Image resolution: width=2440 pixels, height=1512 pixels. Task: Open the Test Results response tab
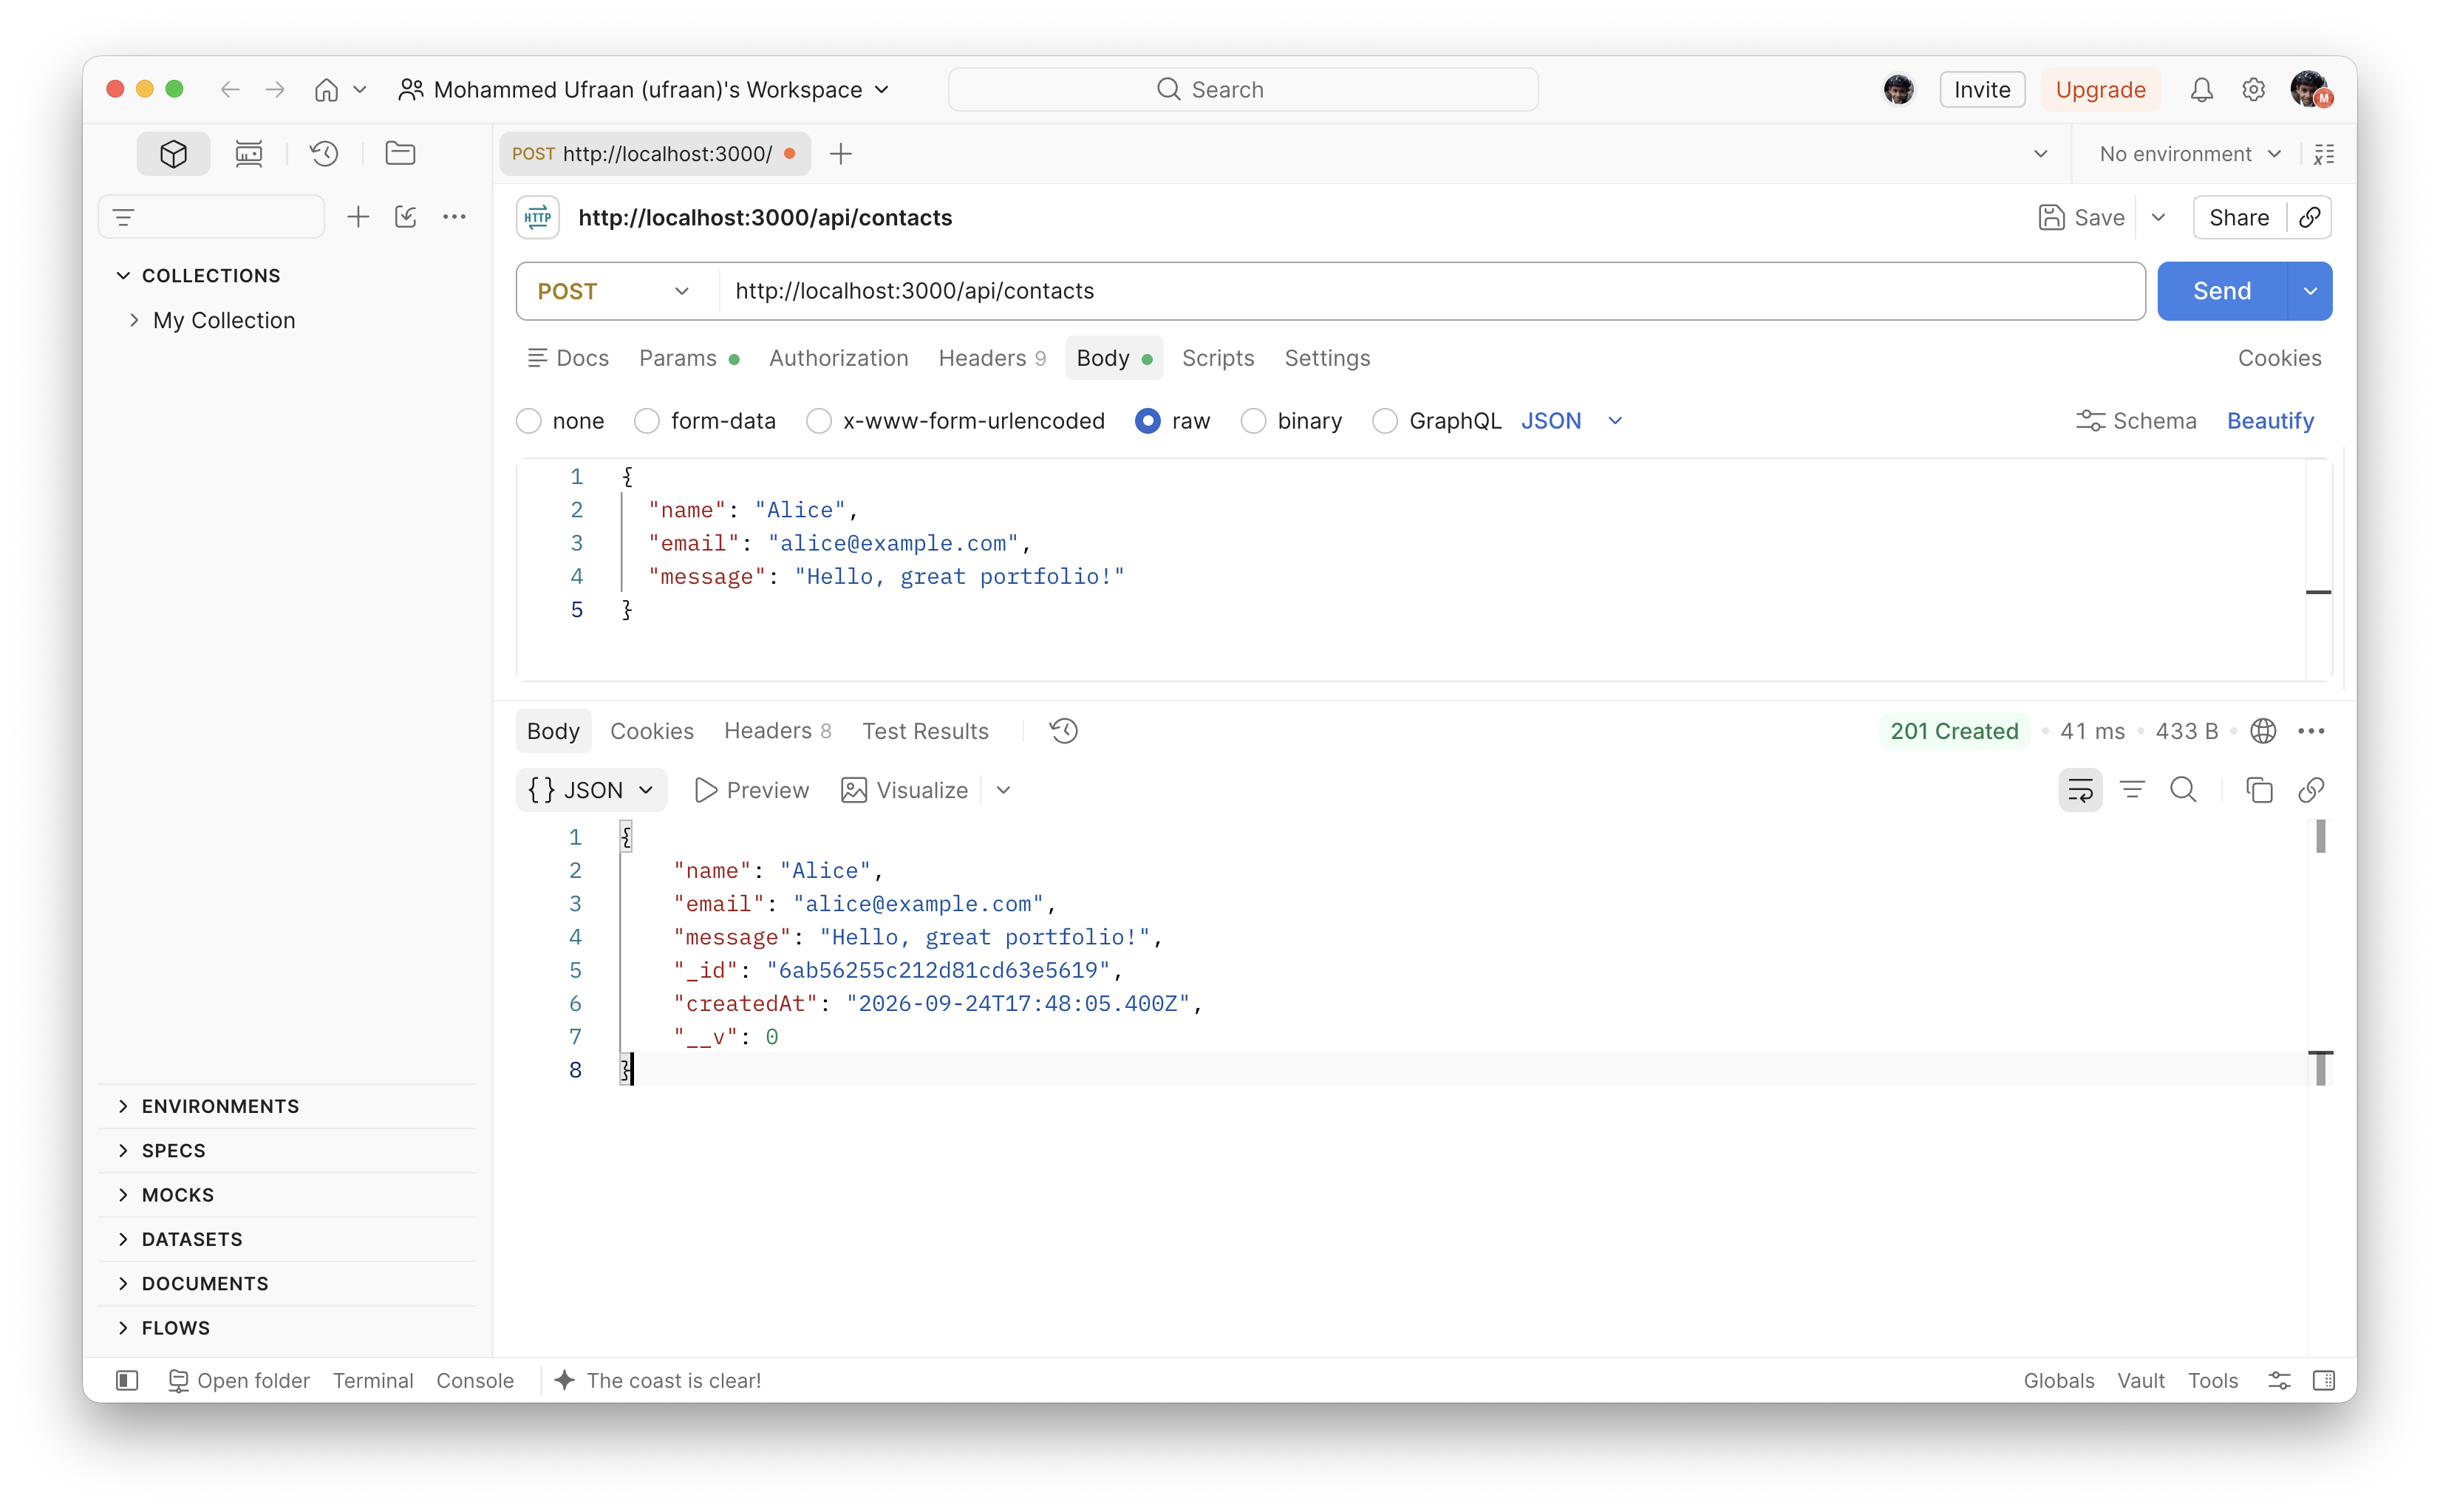point(925,731)
